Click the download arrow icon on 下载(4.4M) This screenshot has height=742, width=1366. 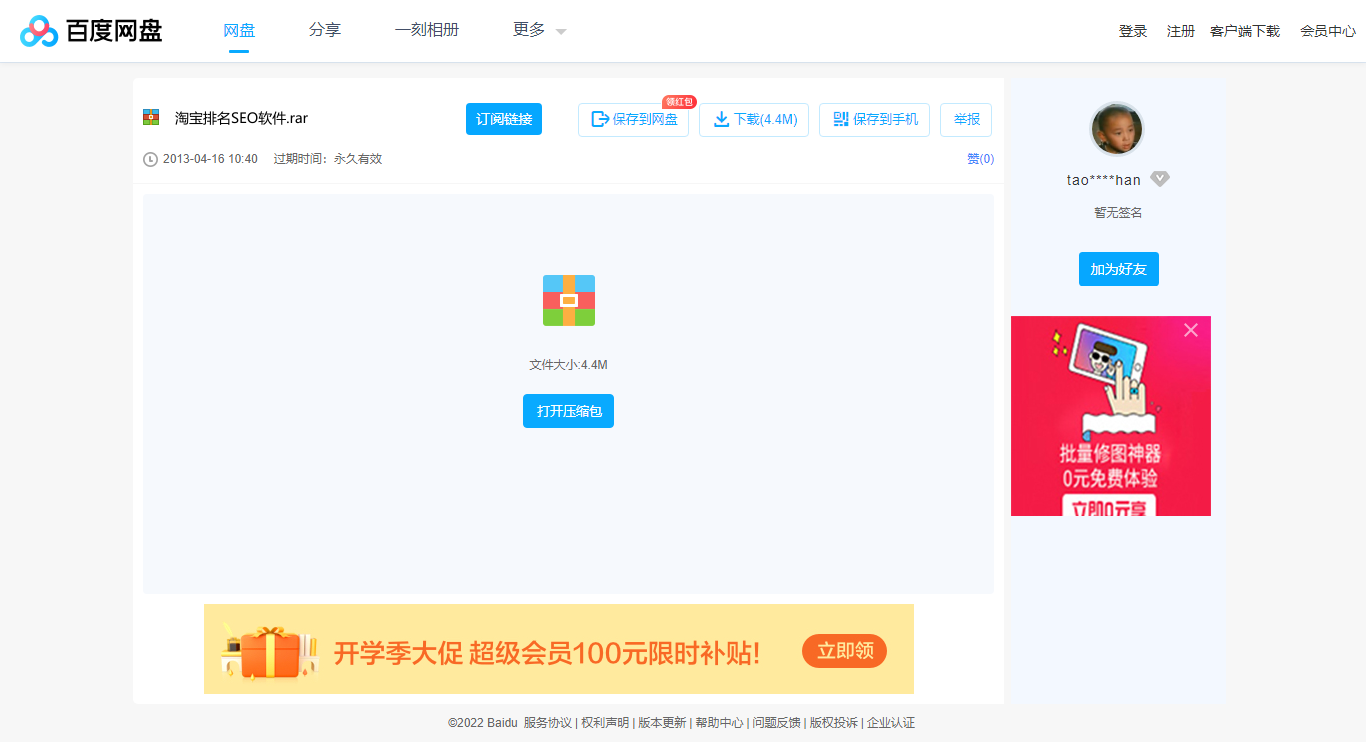[x=722, y=119]
